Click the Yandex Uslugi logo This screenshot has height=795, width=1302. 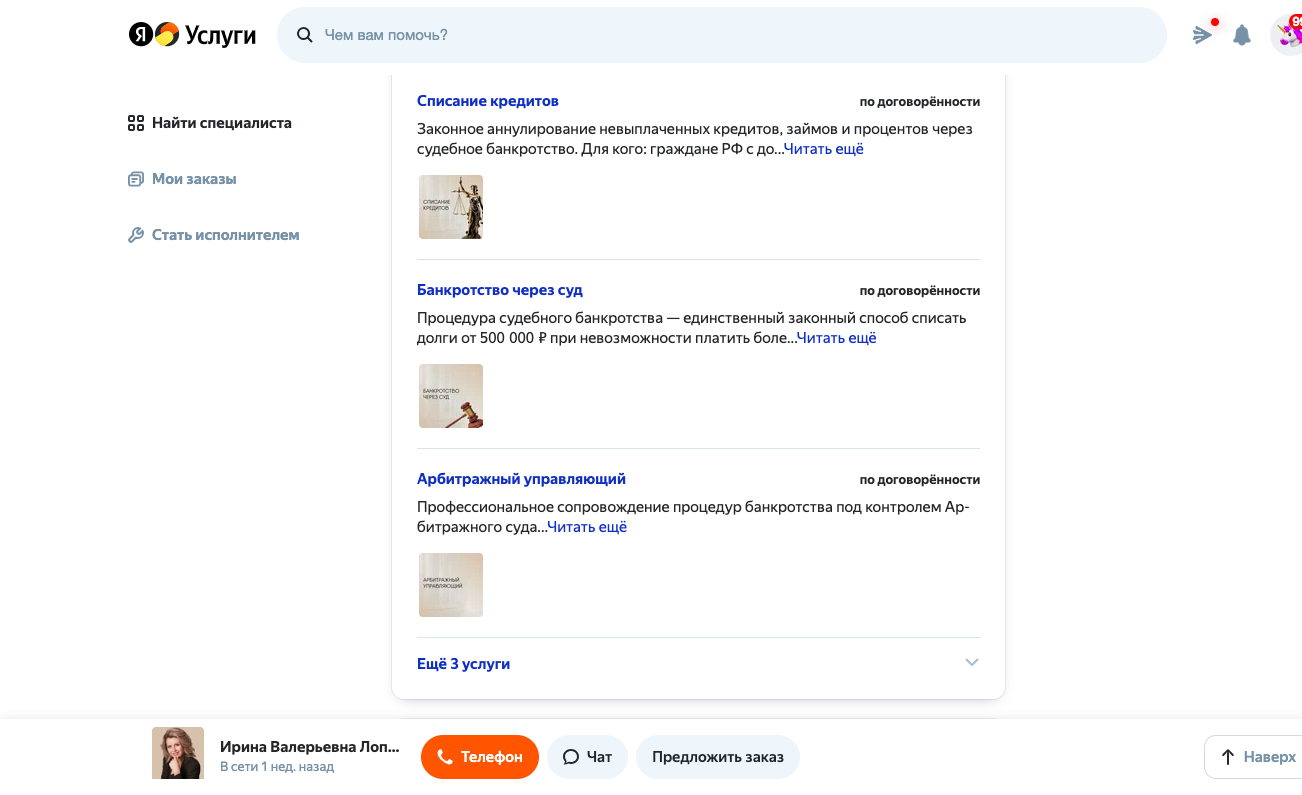(x=192, y=35)
